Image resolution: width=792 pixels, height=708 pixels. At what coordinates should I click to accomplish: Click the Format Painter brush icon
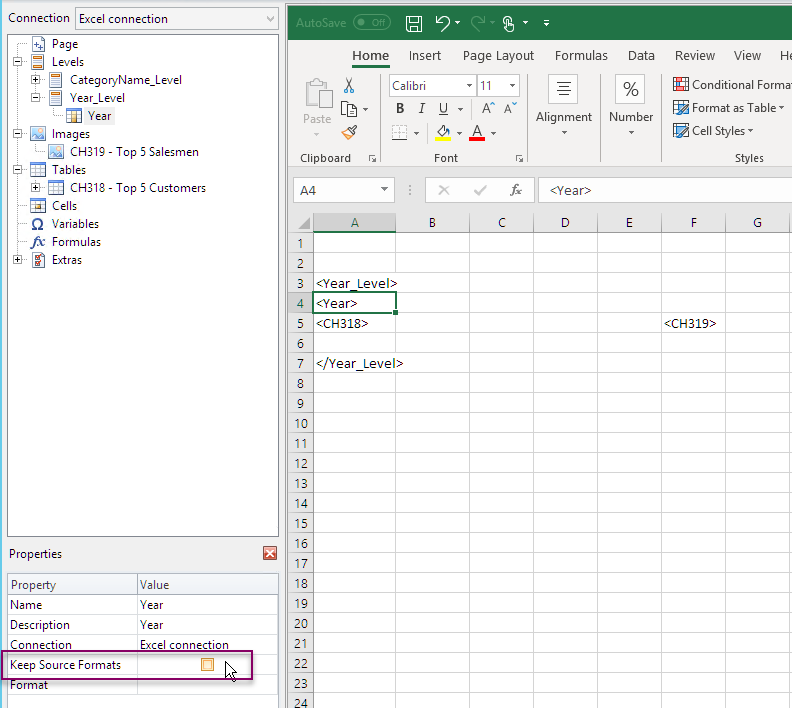(349, 132)
